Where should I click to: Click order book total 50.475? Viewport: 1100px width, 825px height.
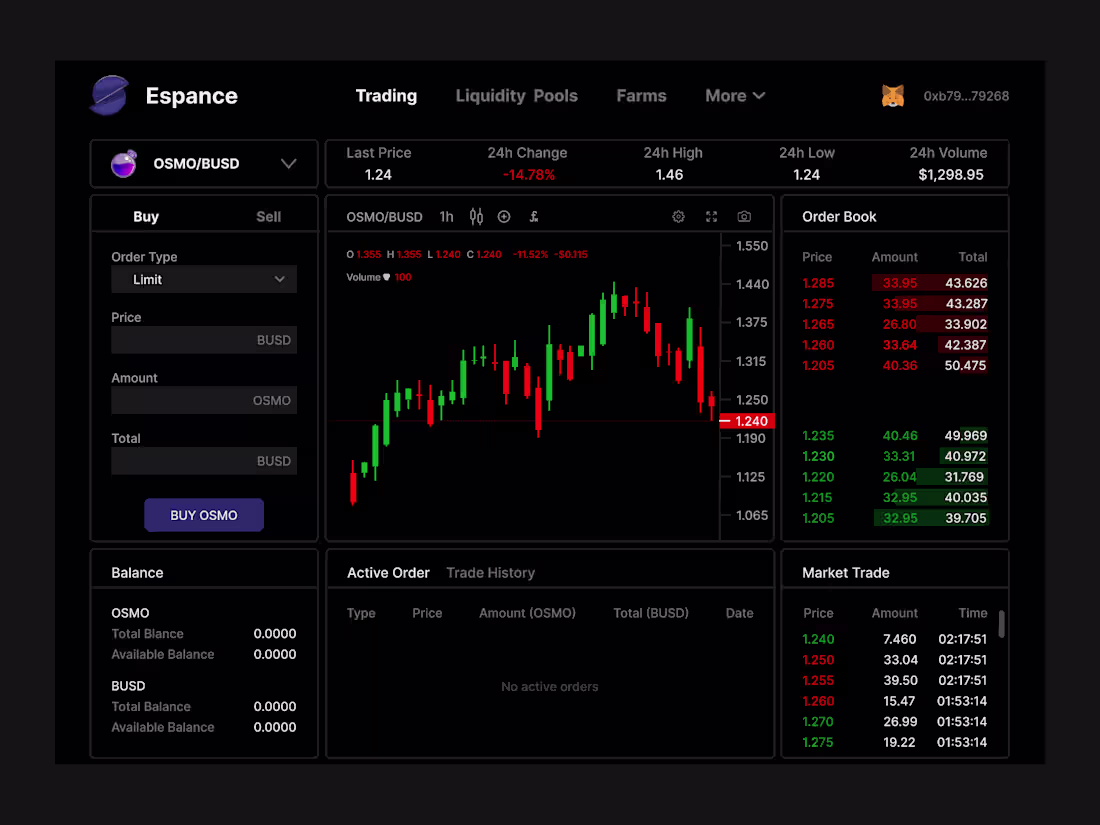click(x=965, y=365)
